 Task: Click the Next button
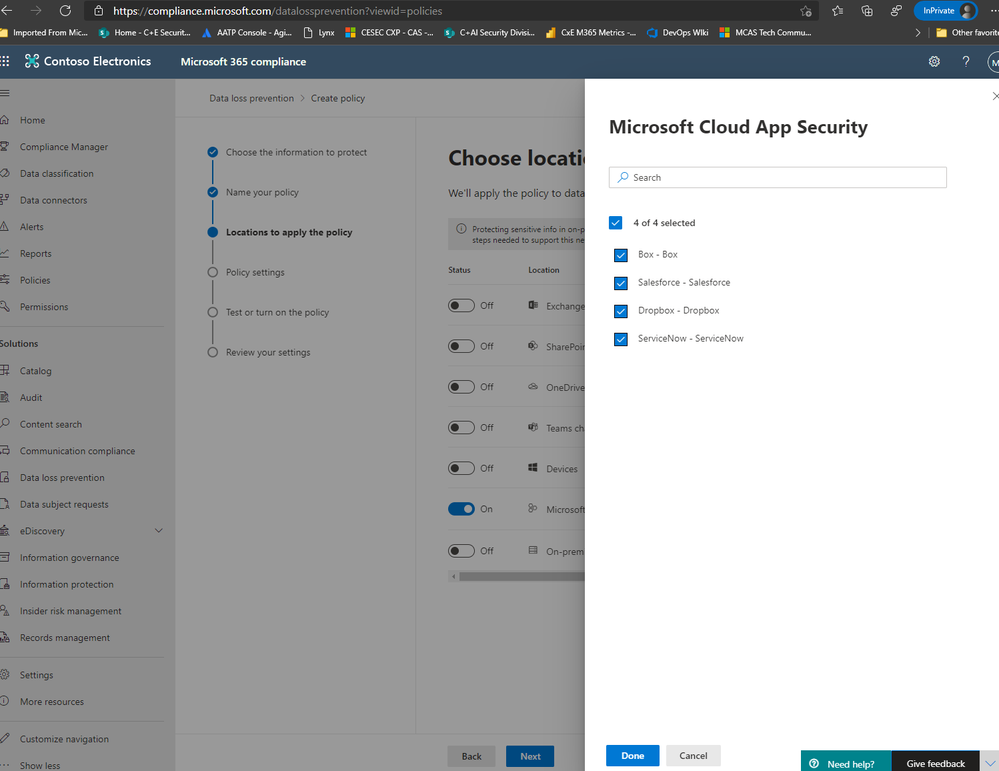point(530,756)
